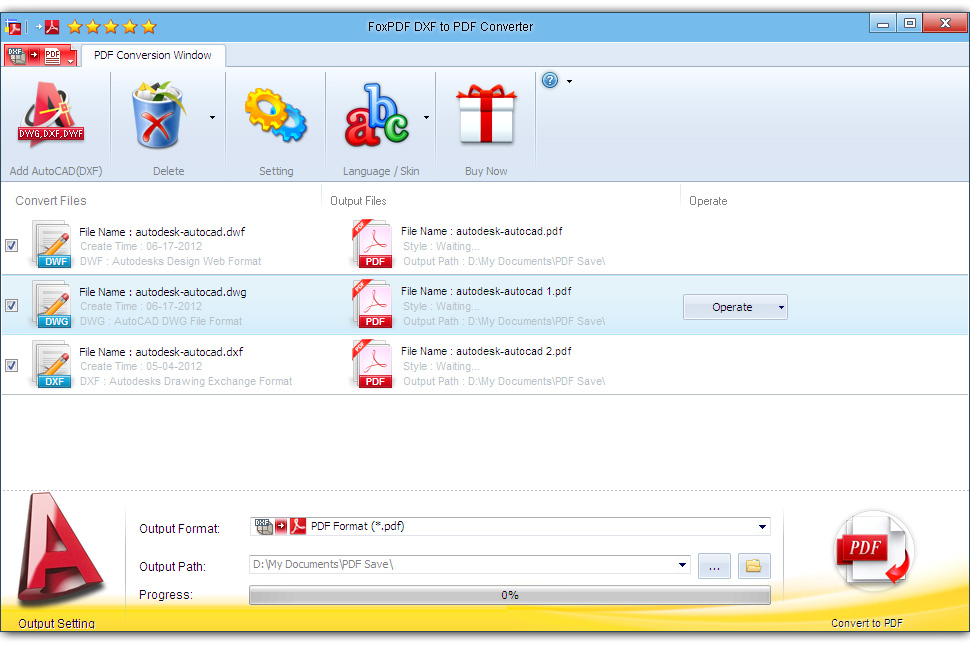Click the 0% progress bar
Image resolution: width=970 pixels, height=645 pixels.
pos(510,595)
